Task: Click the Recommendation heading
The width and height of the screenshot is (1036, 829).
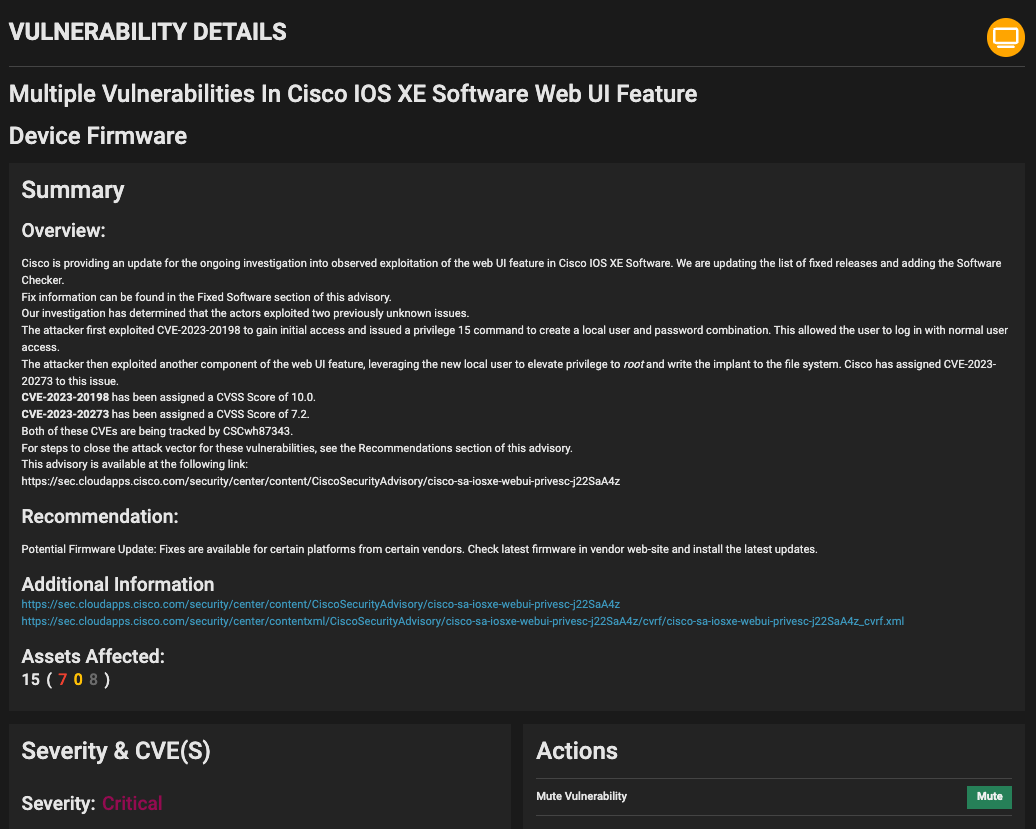Action: point(100,517)
